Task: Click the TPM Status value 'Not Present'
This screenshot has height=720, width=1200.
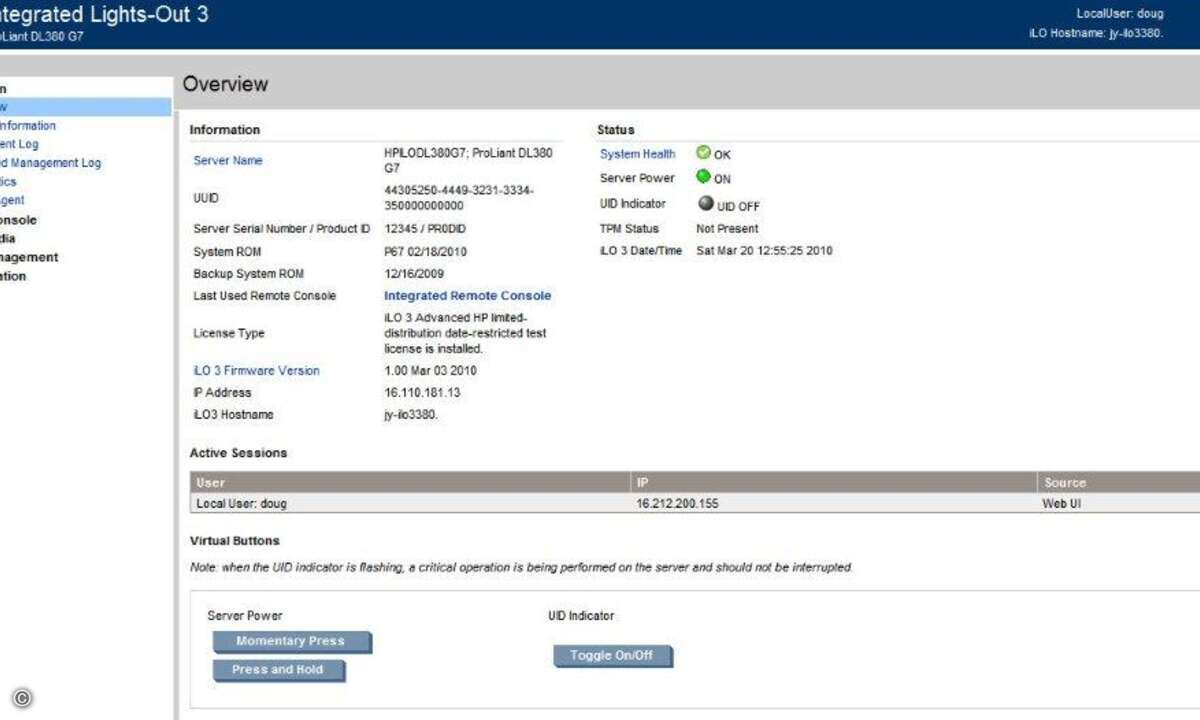Action: [x=727, y=228]
